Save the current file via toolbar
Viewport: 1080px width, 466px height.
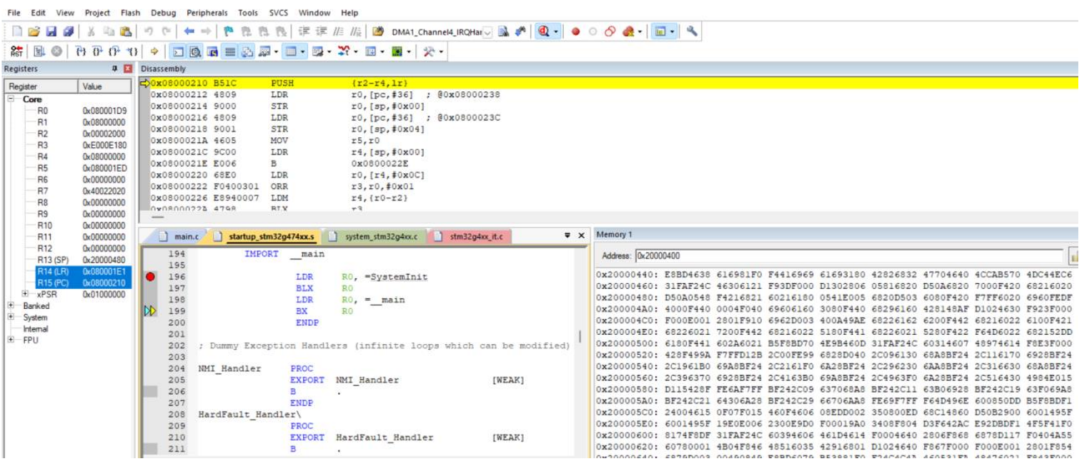[x=51, y=32]
